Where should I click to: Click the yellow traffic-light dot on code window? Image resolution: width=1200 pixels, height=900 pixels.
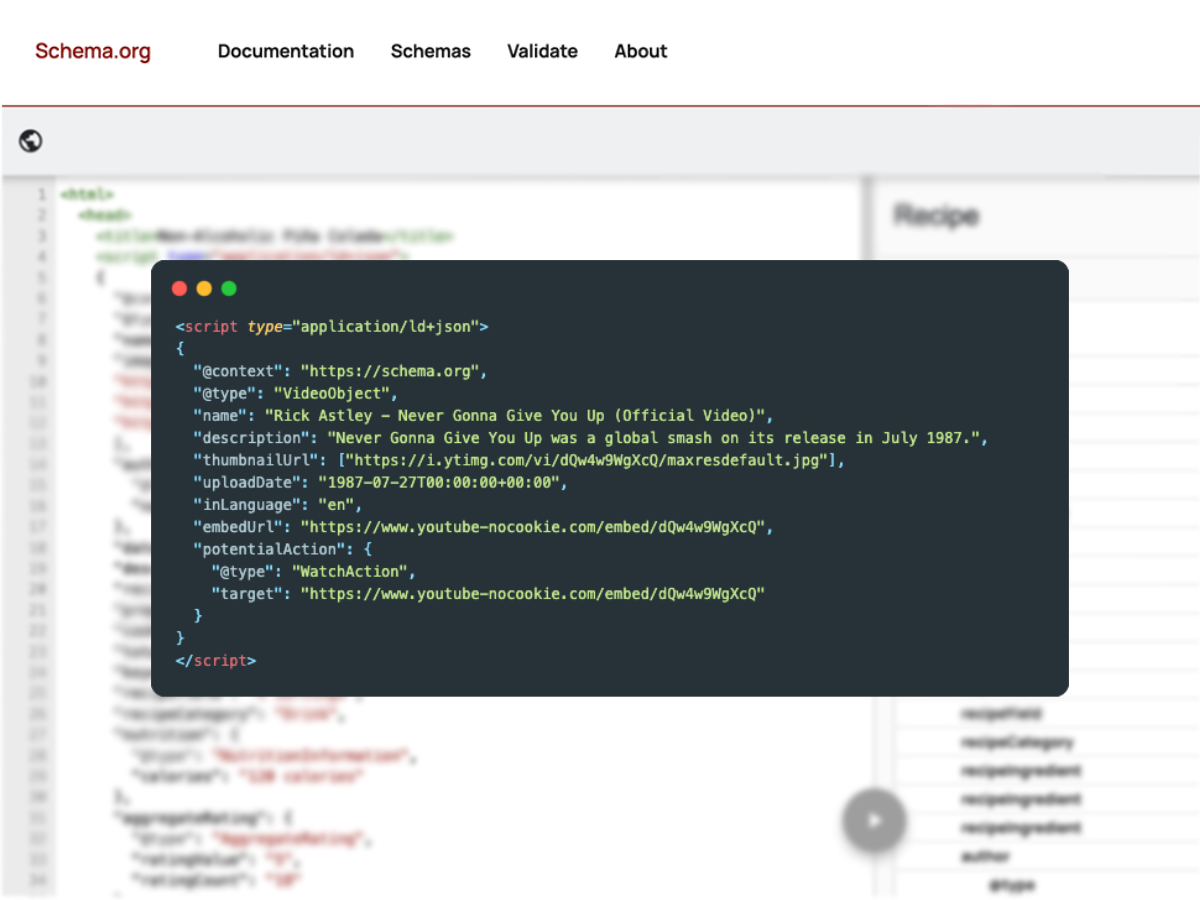coord(204,288)
